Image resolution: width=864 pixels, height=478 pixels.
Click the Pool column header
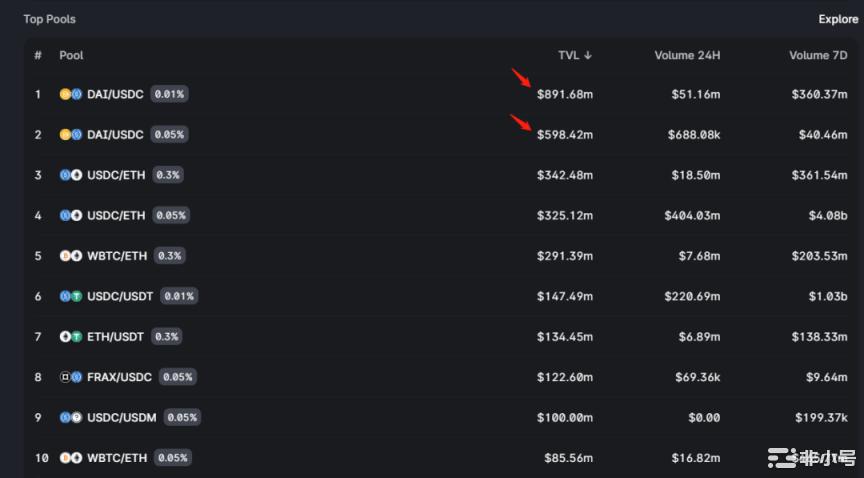pyautogui.click(x=71, y=55)
